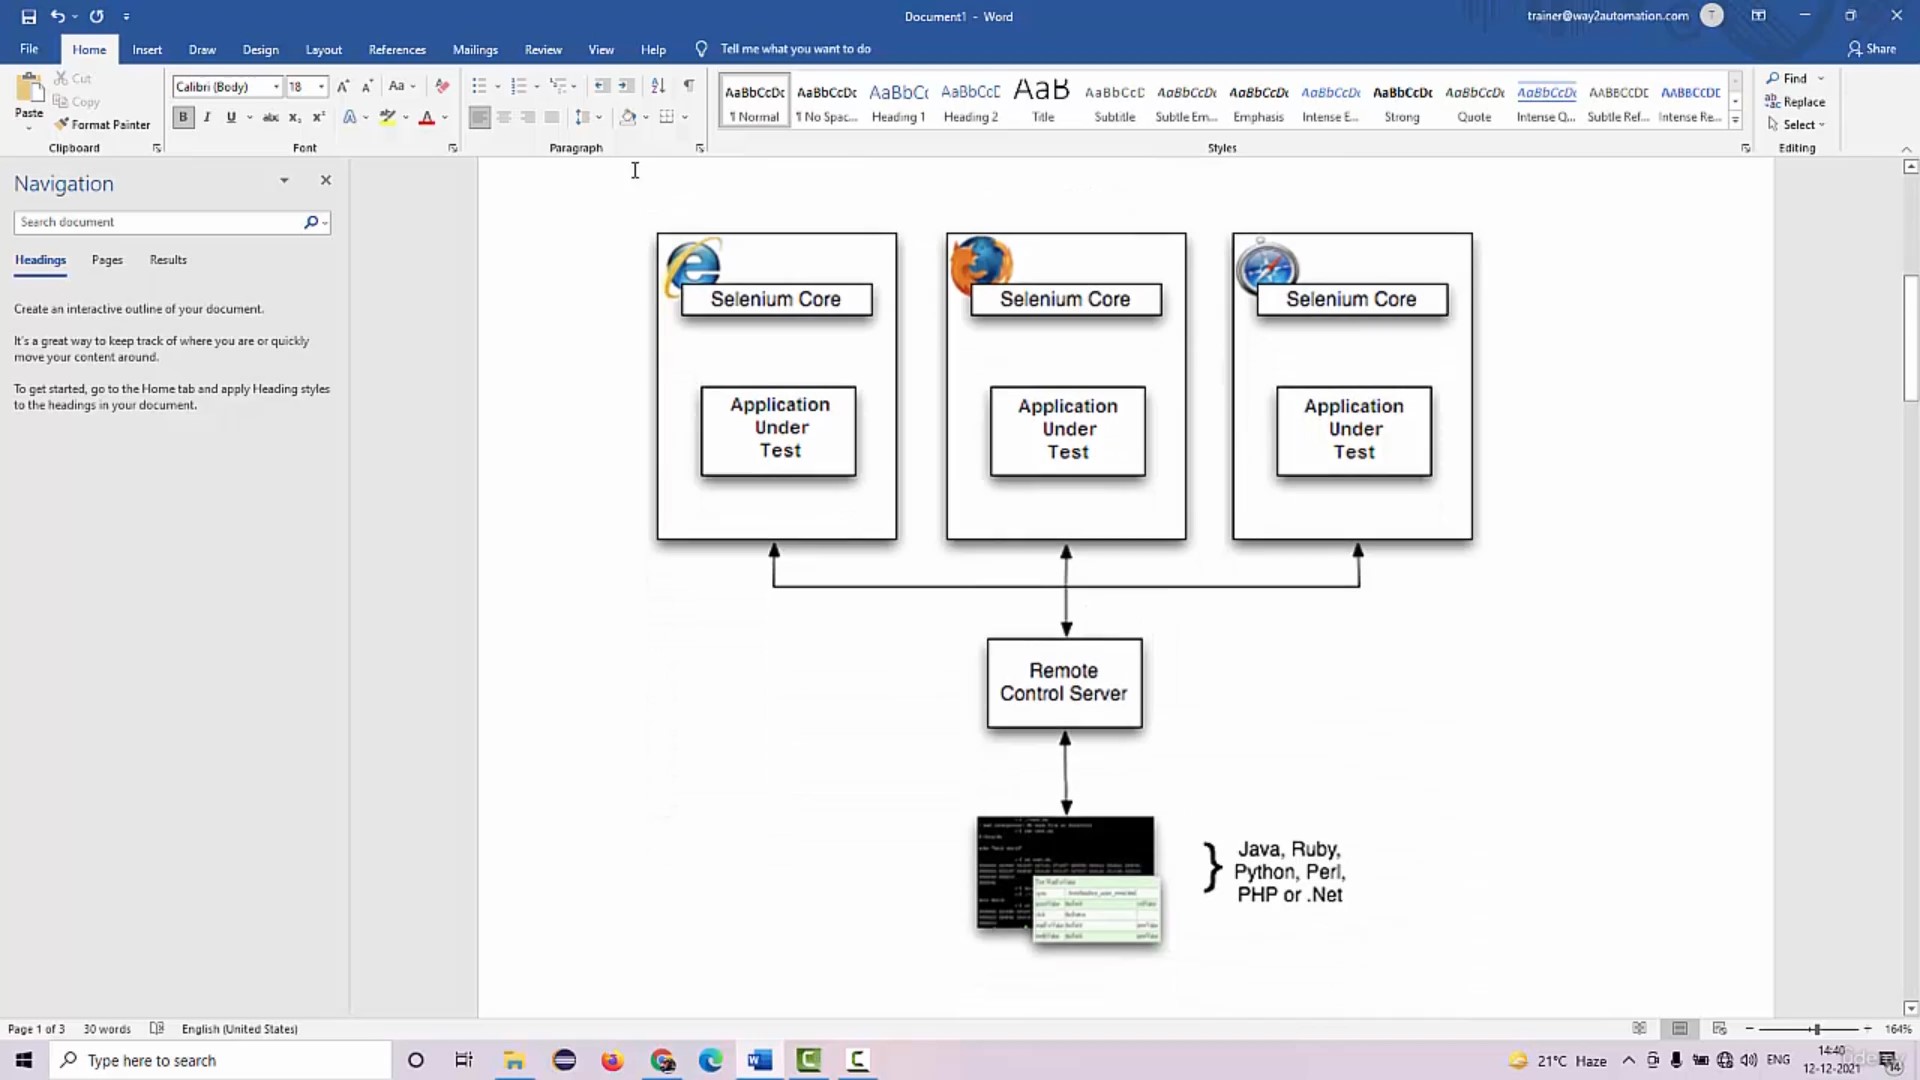Apply the yellow text highlight color
1920x1080 pixels.
pyautogui.click(x=388, y=117)
